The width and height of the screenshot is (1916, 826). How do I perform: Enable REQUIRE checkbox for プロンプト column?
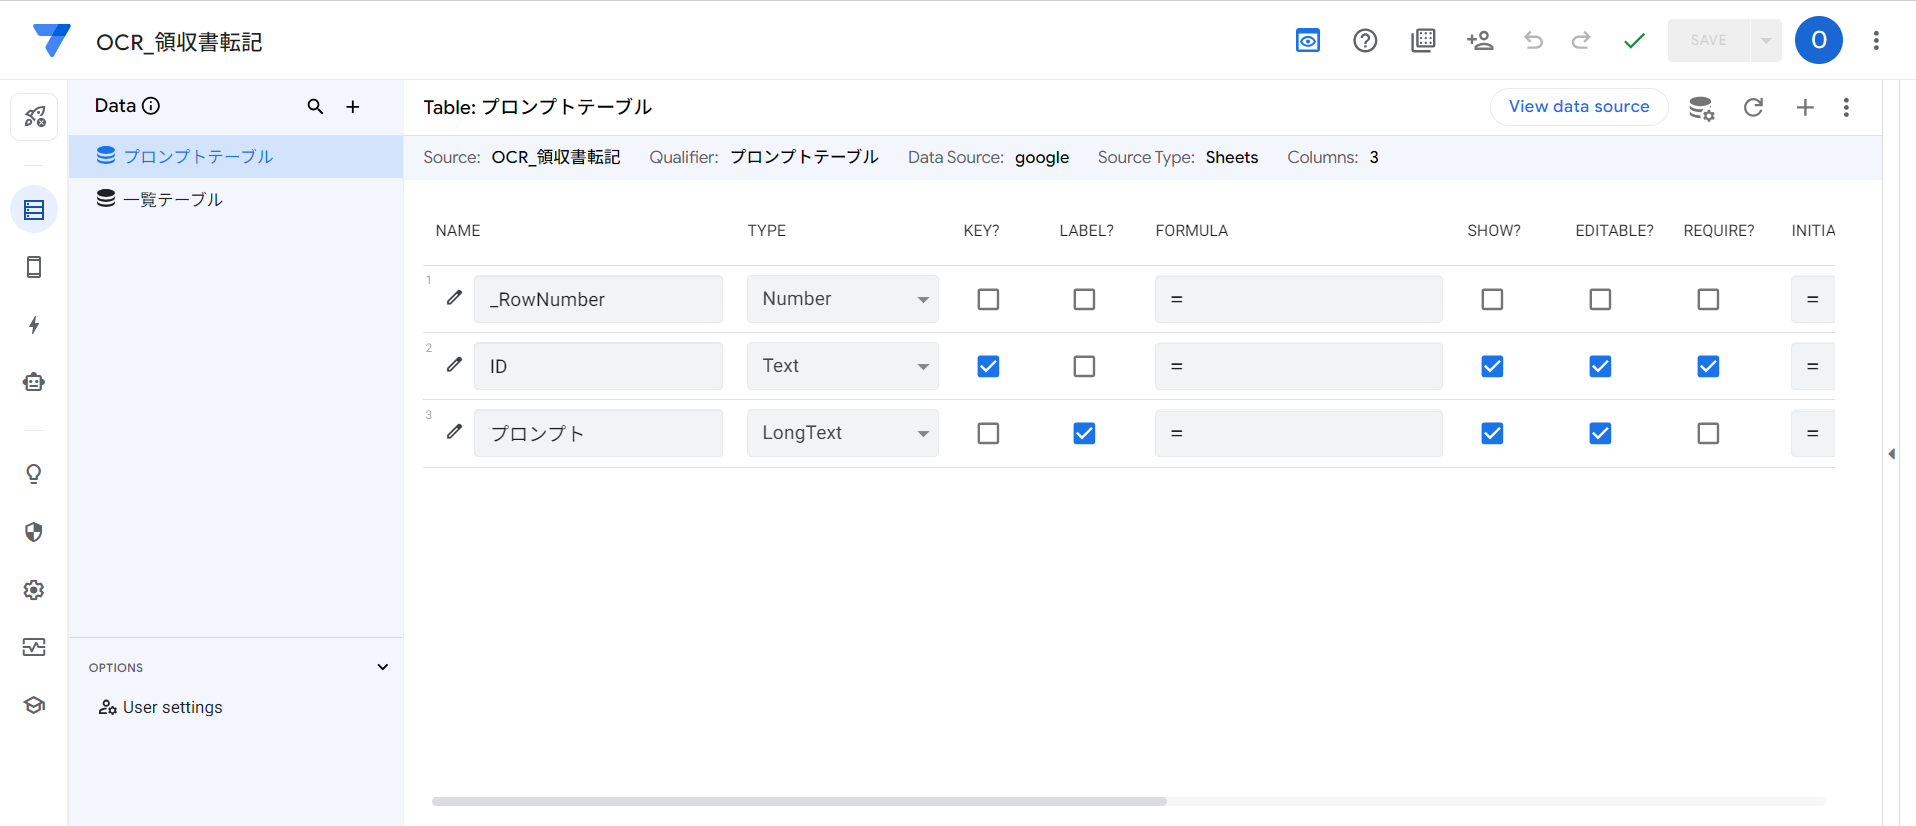[1708, 433]
